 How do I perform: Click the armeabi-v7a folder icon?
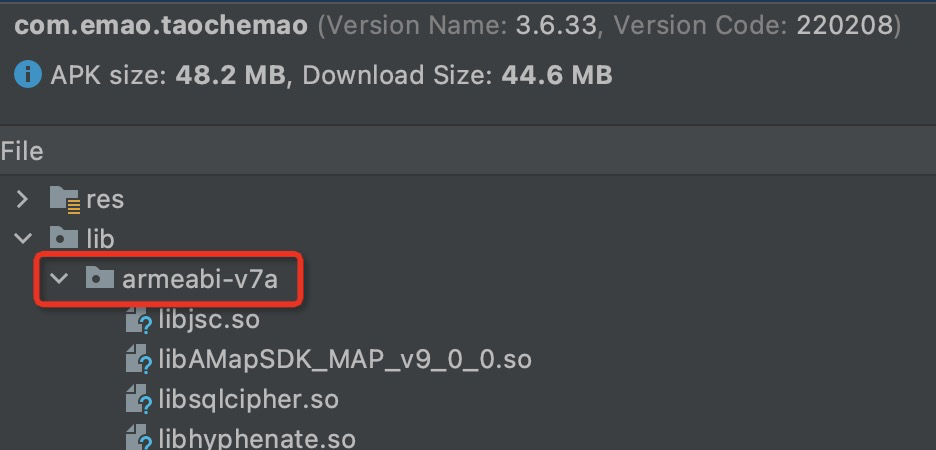98,279
